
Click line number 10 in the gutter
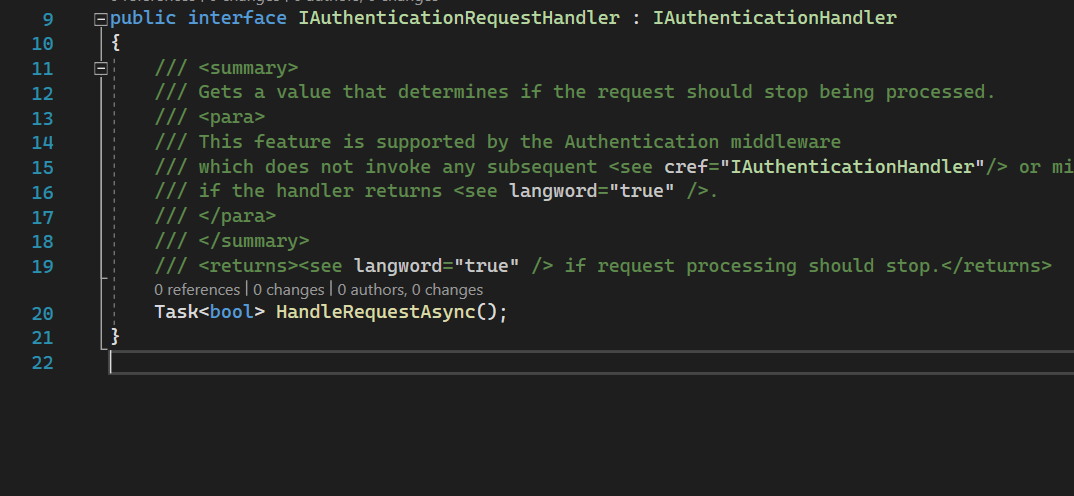tap(42, 44)
